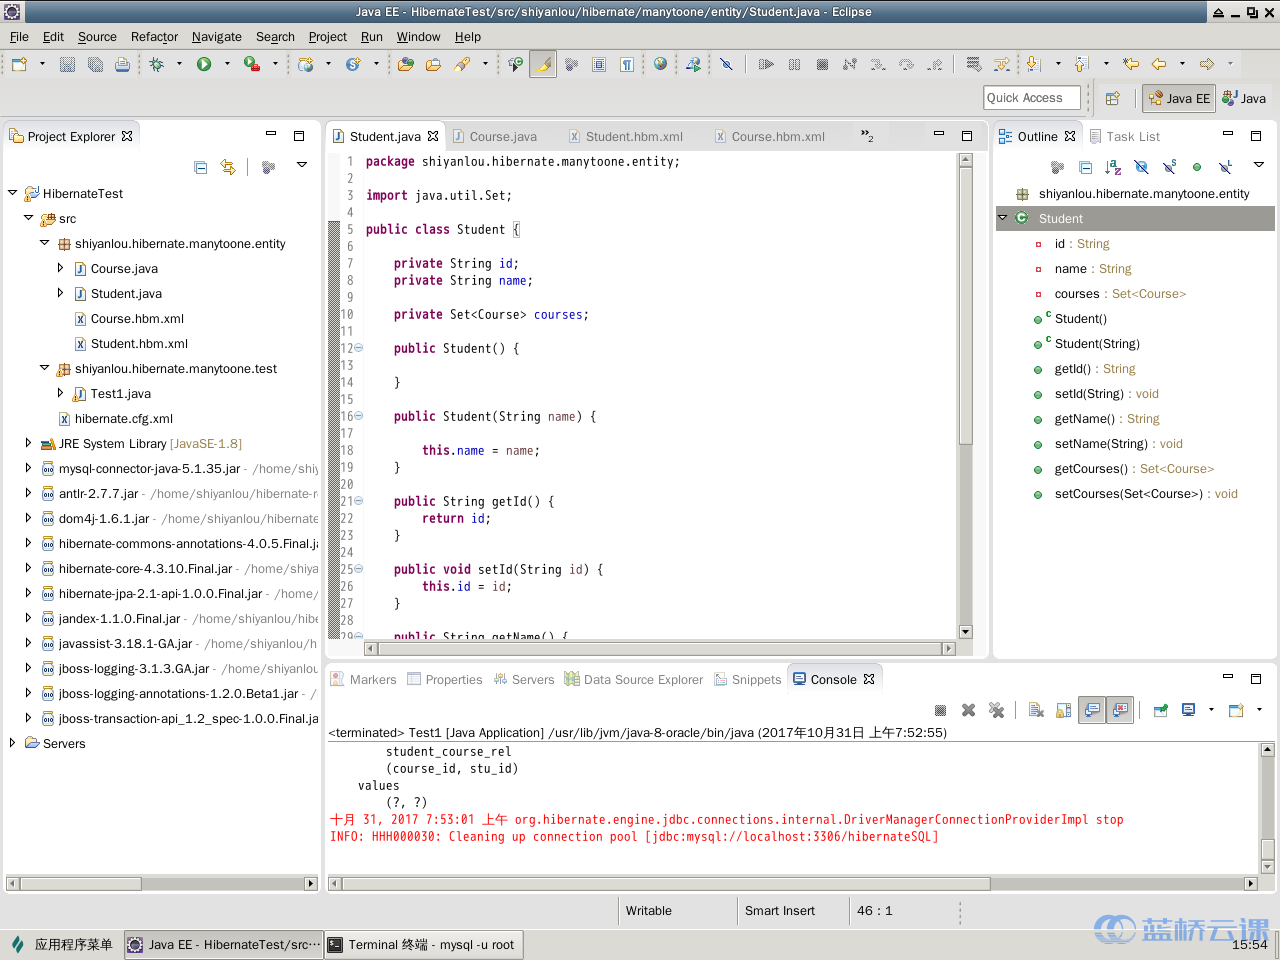Click the Open Perspective icon

click(x=1112, y=98)
